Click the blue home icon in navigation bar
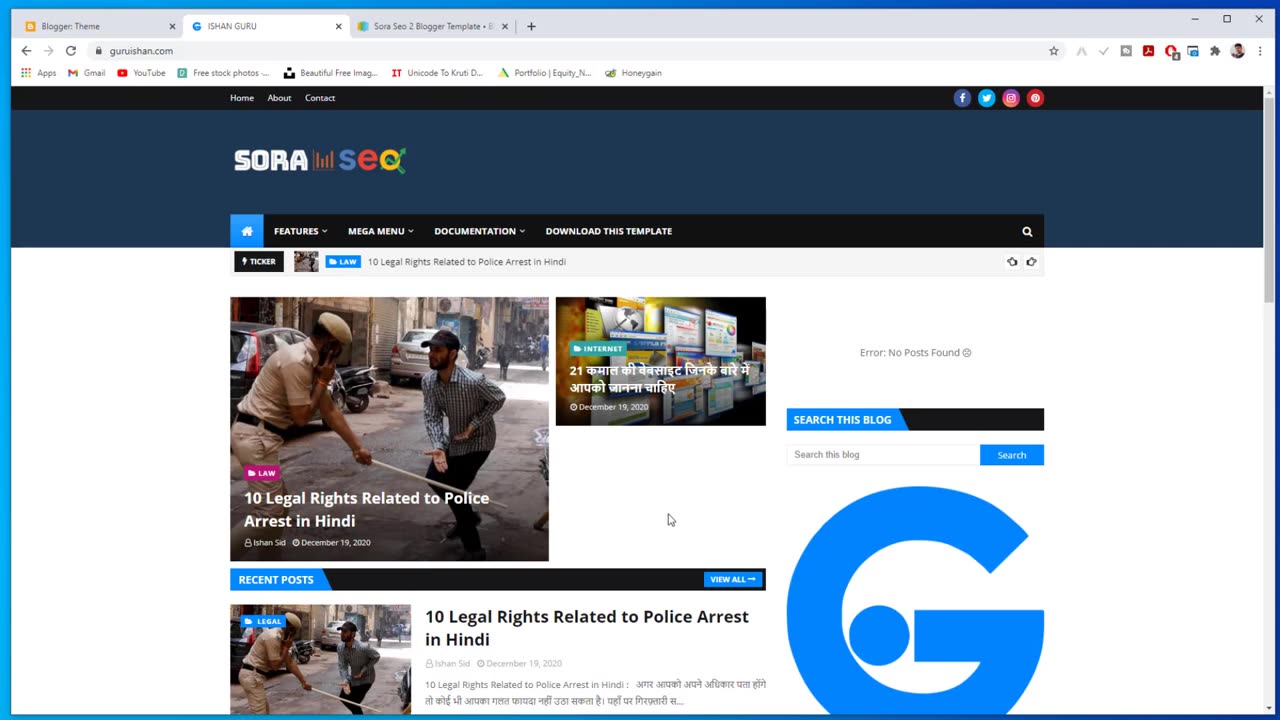The height and width of the screenshot is (720, 1280). pyautogui.click(x=247, y=231)
